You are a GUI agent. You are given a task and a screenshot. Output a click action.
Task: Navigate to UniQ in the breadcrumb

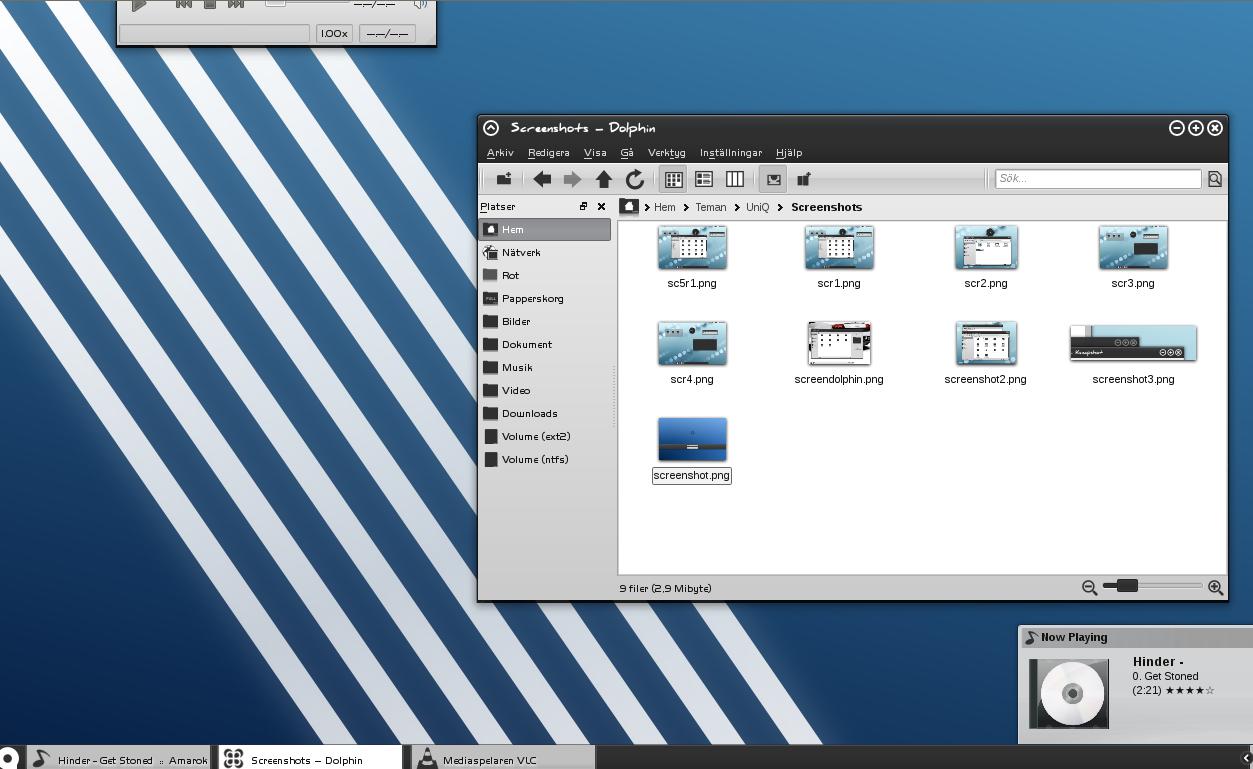[757, 207]
